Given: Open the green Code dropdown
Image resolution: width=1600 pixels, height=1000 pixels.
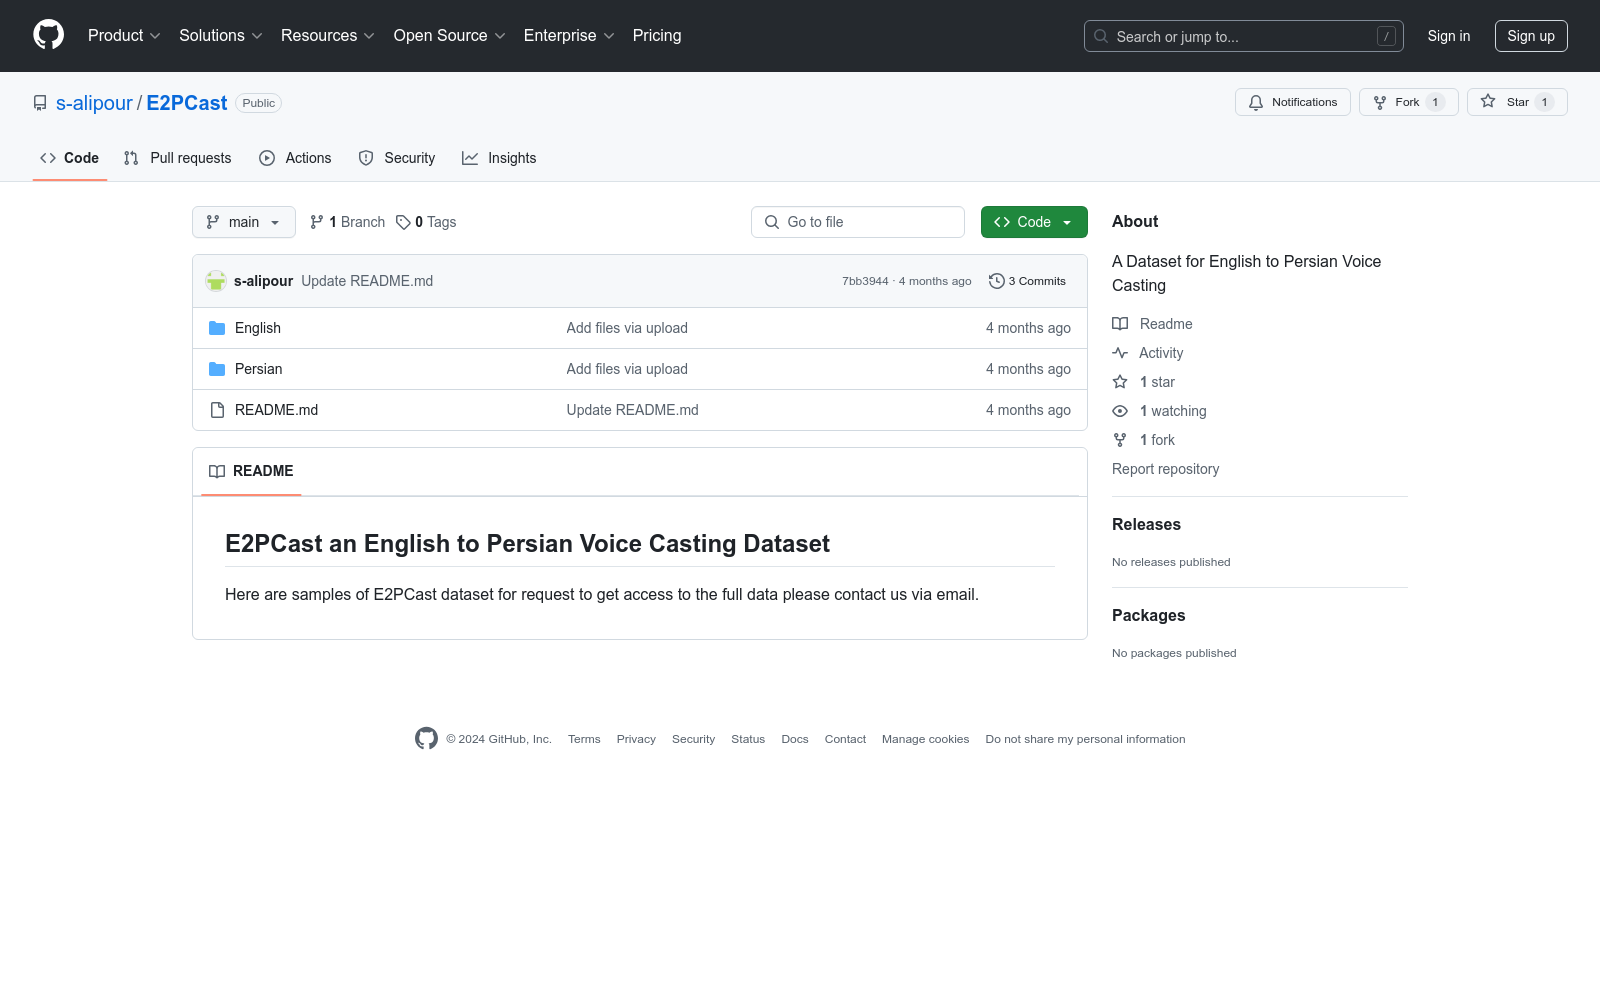Looking at the screenshot, I should pos(1034,222).
